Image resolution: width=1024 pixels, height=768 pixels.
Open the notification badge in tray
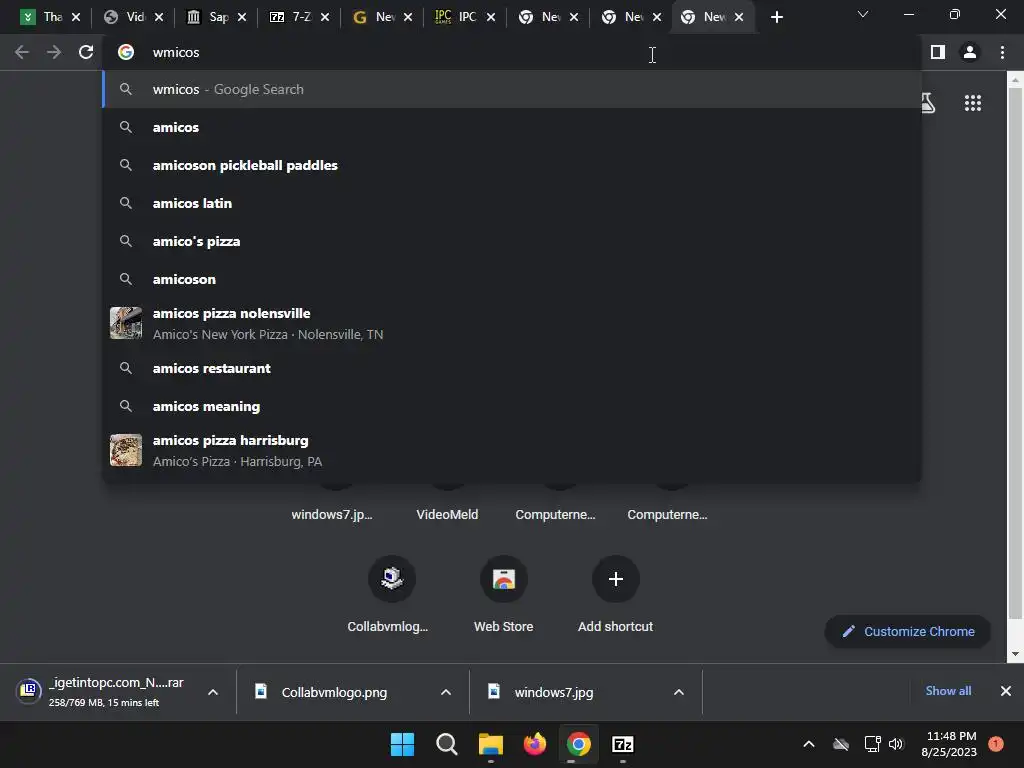[996, 743]
